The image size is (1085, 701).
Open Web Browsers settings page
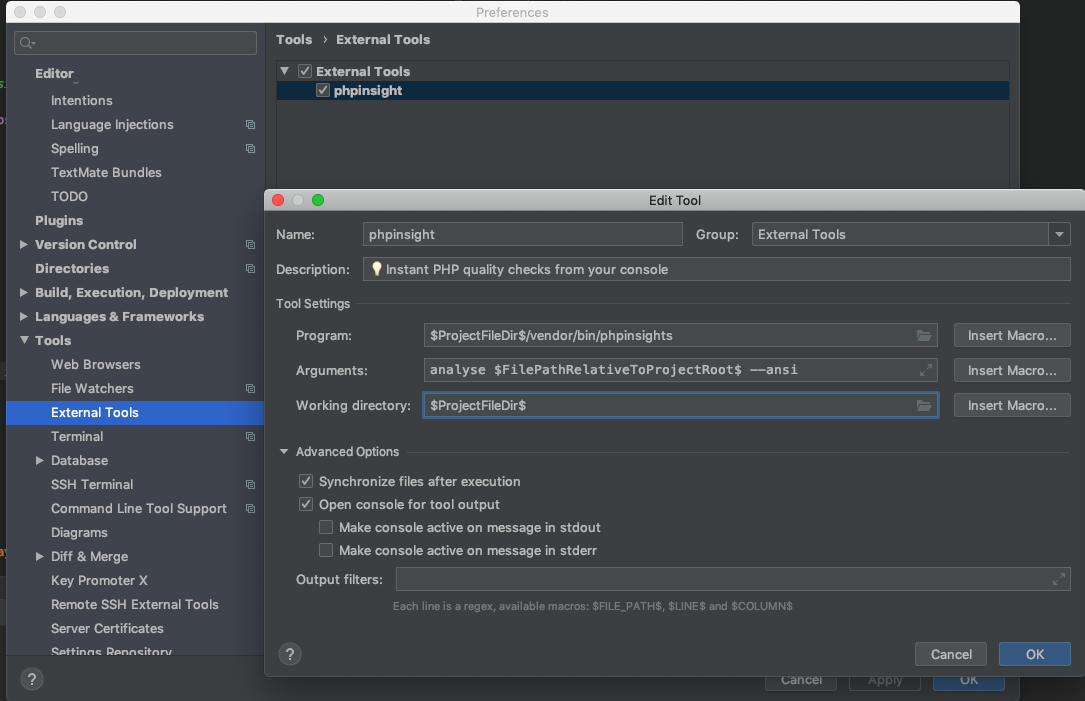pos(95,365)
